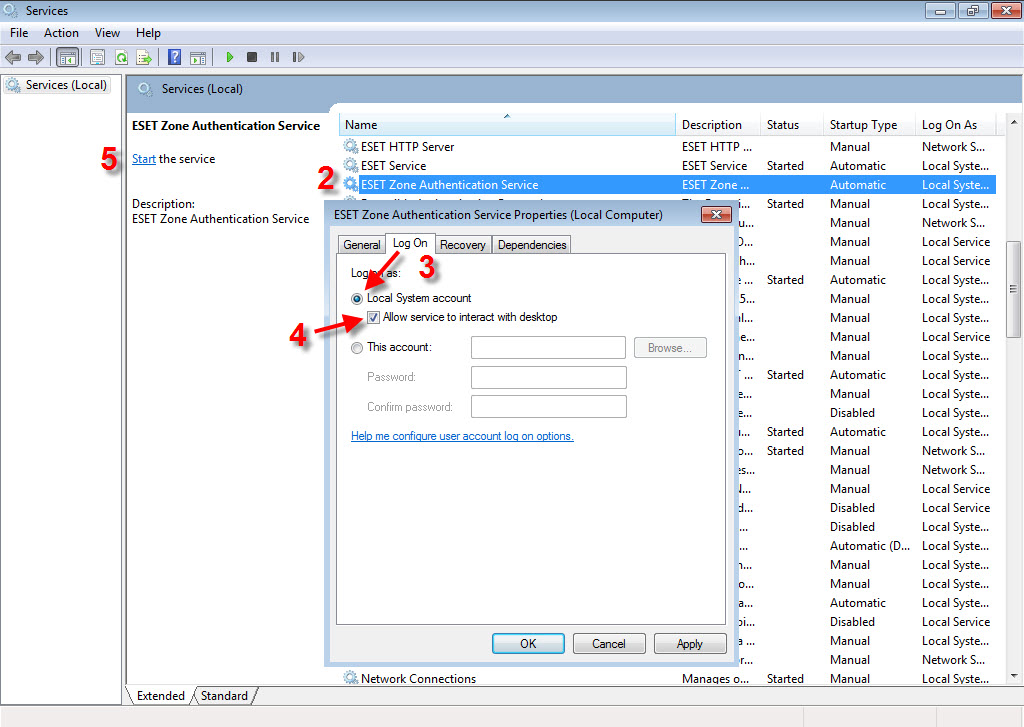Screen dimensions: 1024x727
Task: Toggle the Action Pane toolbar icon
Action: [198, 57]
